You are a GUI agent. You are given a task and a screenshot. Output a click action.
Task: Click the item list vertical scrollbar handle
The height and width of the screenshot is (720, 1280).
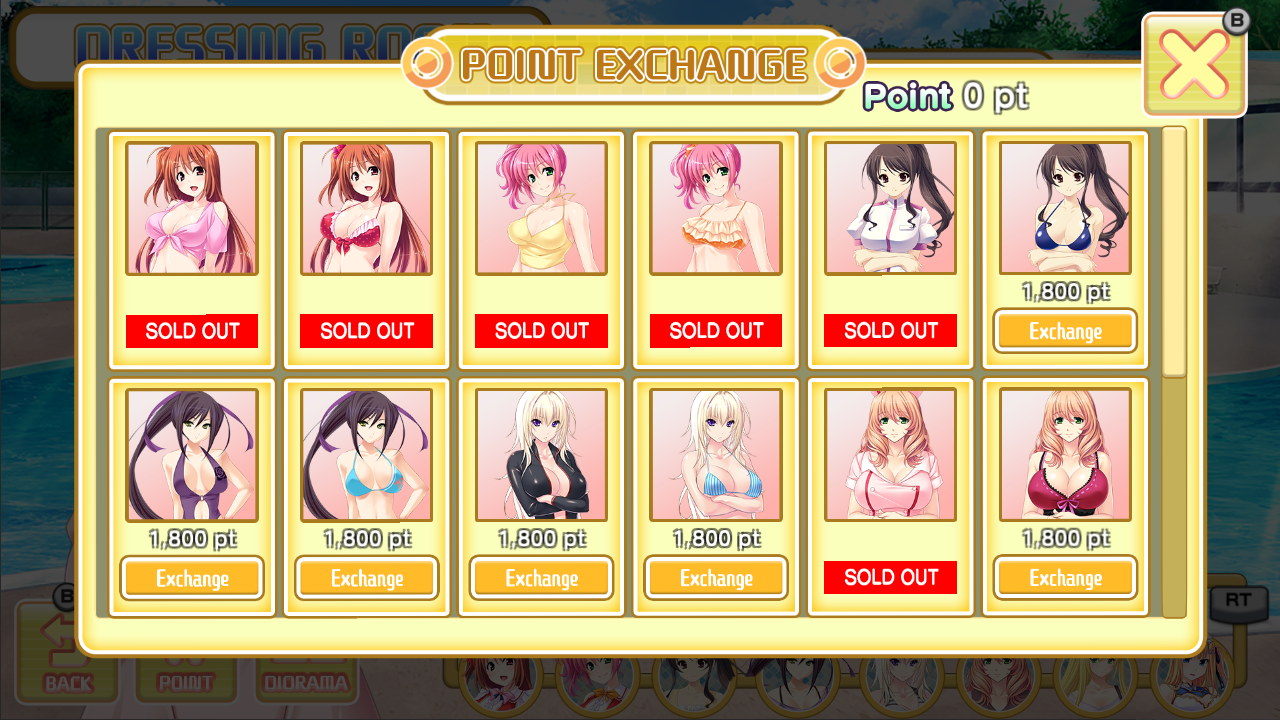click(x=1174, y=252)
